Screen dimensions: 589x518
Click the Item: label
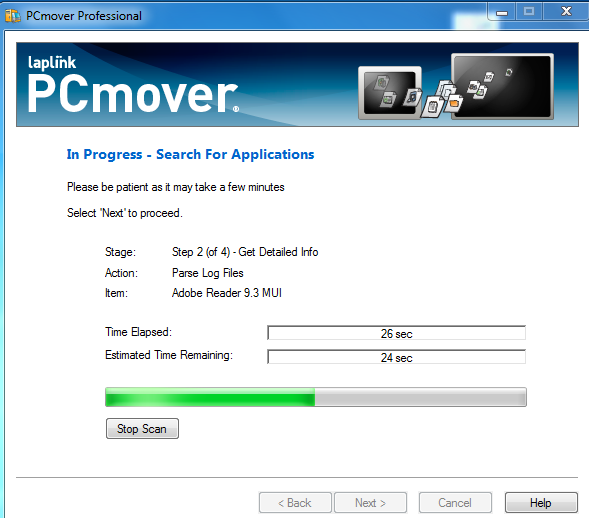coord(116,293)
